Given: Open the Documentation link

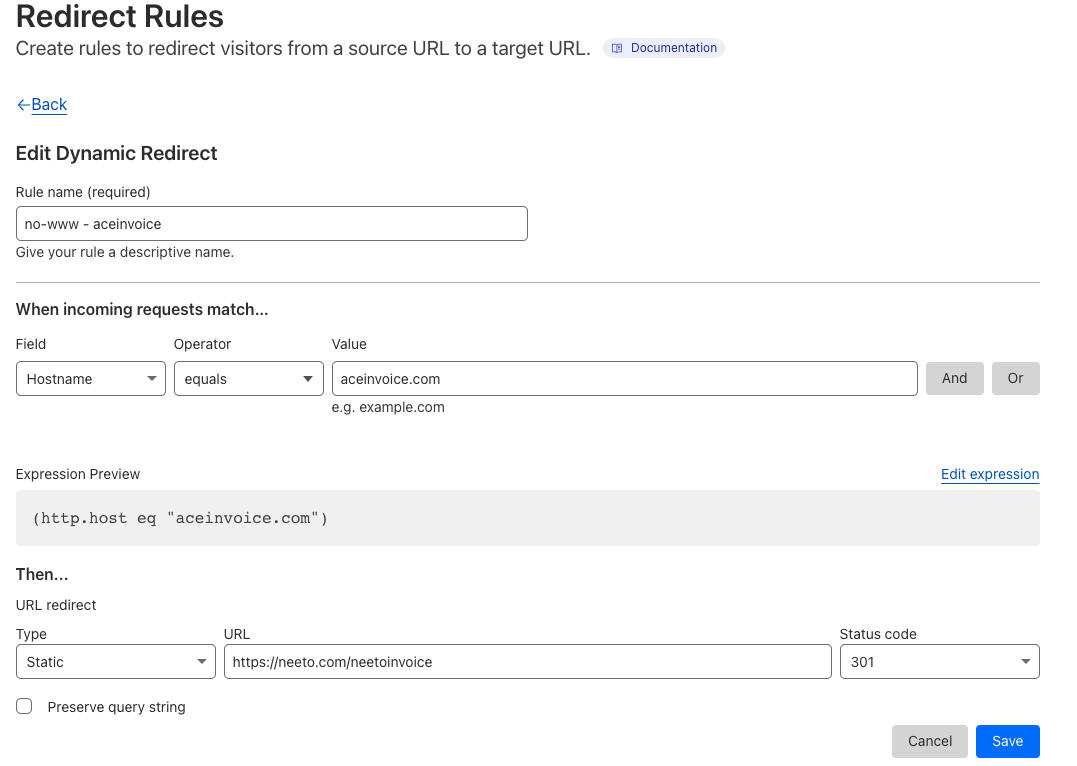Looking at the screenshot, I should click(x=673, y=48).
